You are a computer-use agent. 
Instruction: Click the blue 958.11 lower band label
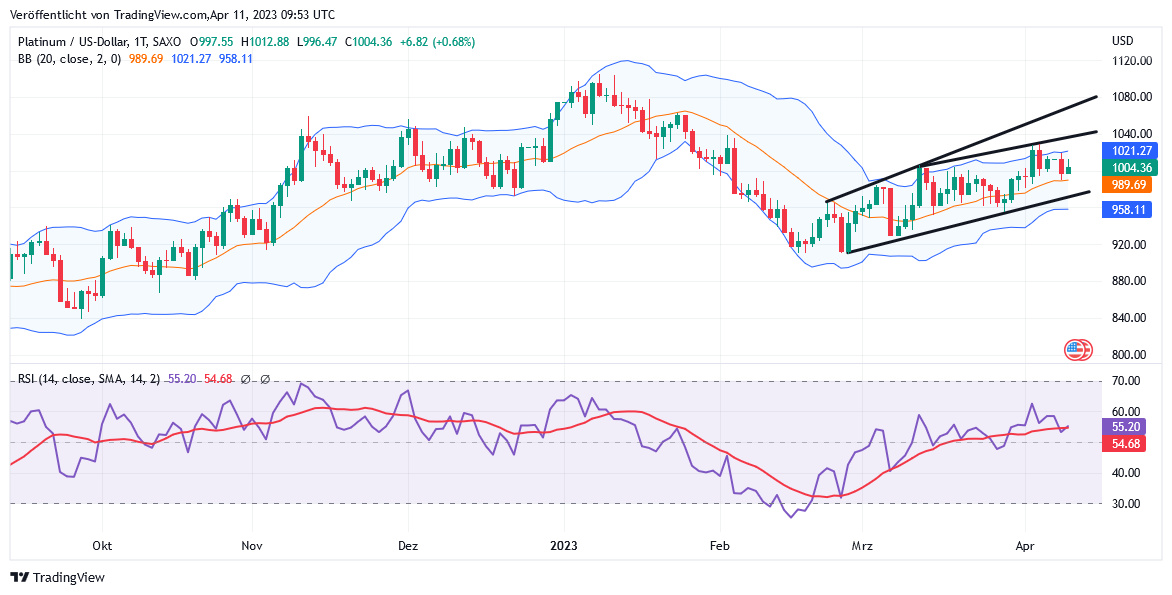[x=1128, y=210]
